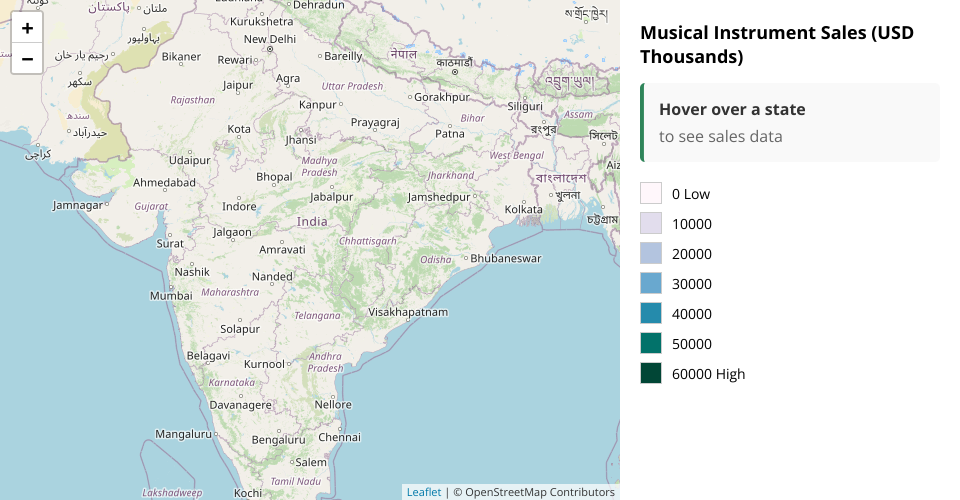Screen dimensions: 960x500
Task: Click on Visakhapatnam map label
Action: pos(408,312)
